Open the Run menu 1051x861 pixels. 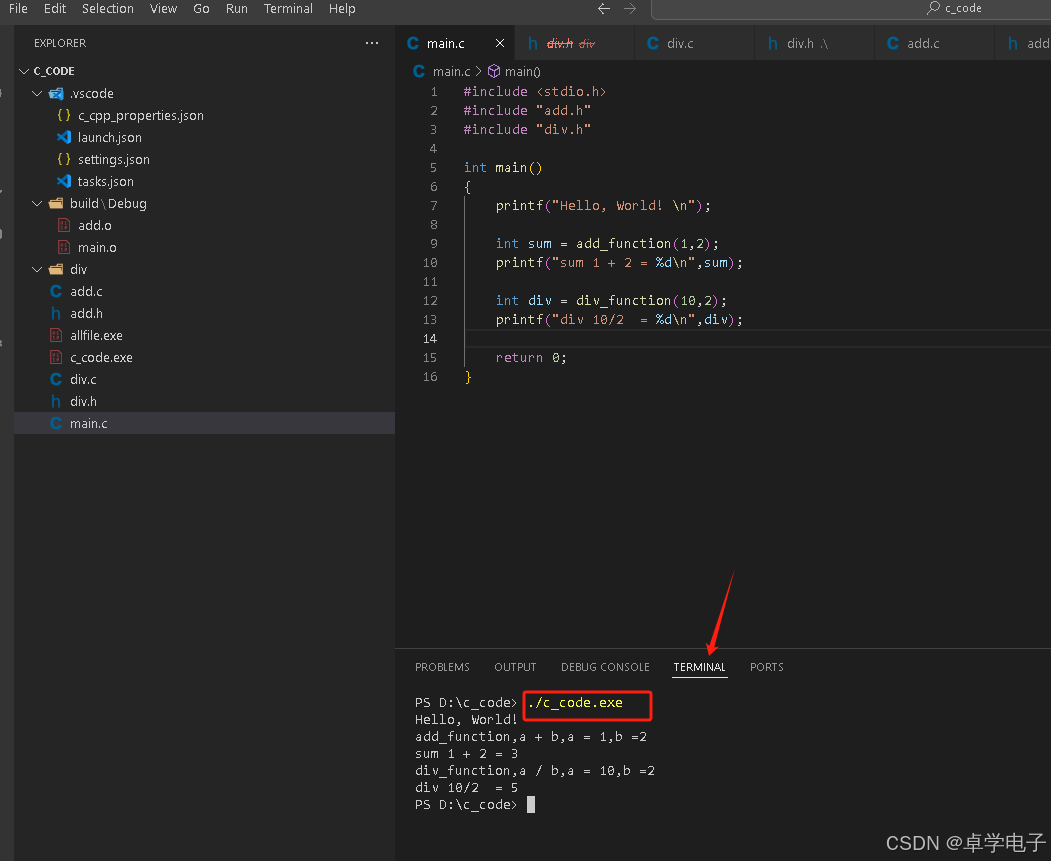(237, 9)
